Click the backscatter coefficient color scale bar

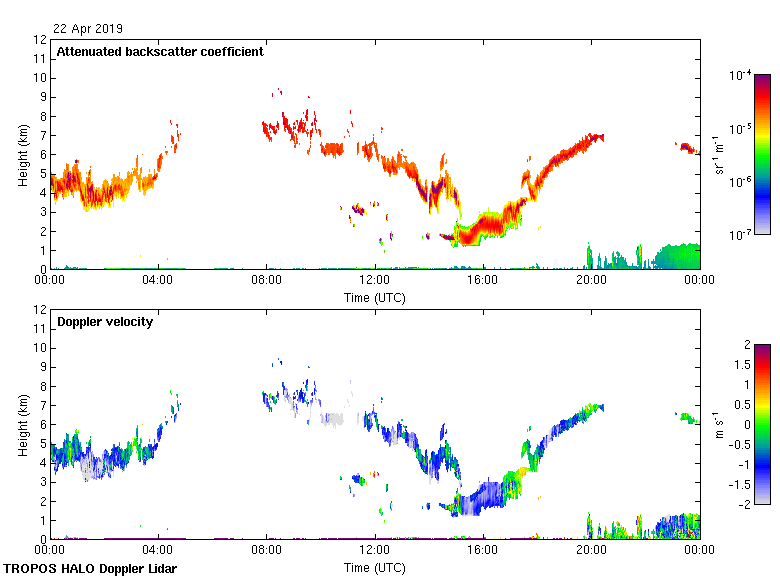[x=762, y=154]
